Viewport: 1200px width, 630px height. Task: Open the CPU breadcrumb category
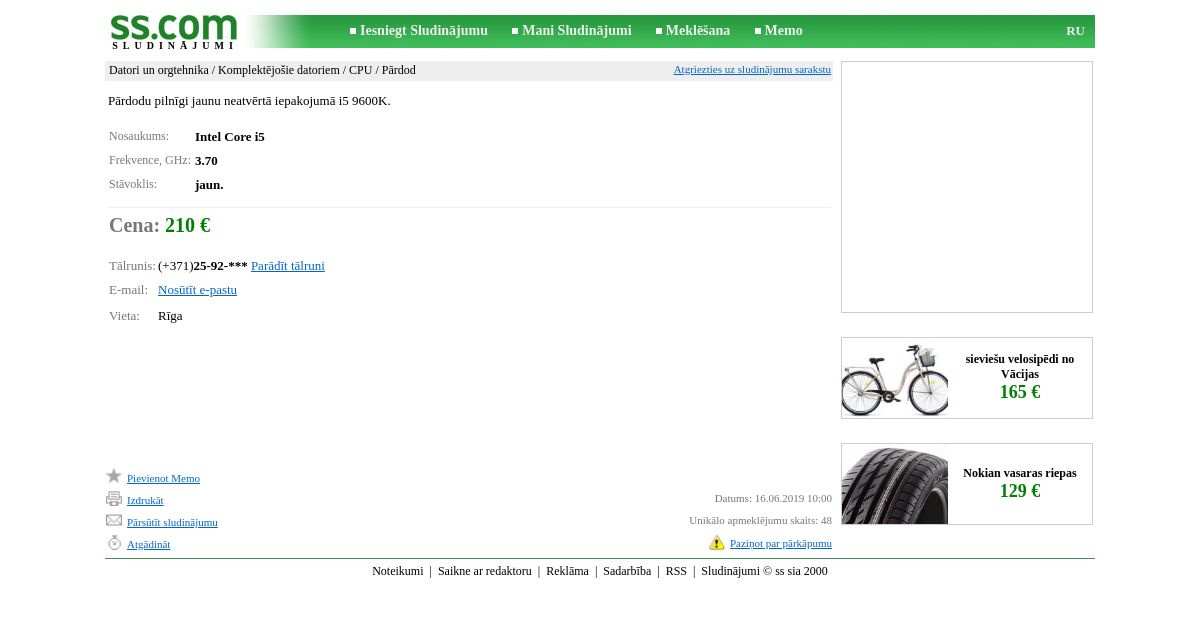(x=360, y=70)
